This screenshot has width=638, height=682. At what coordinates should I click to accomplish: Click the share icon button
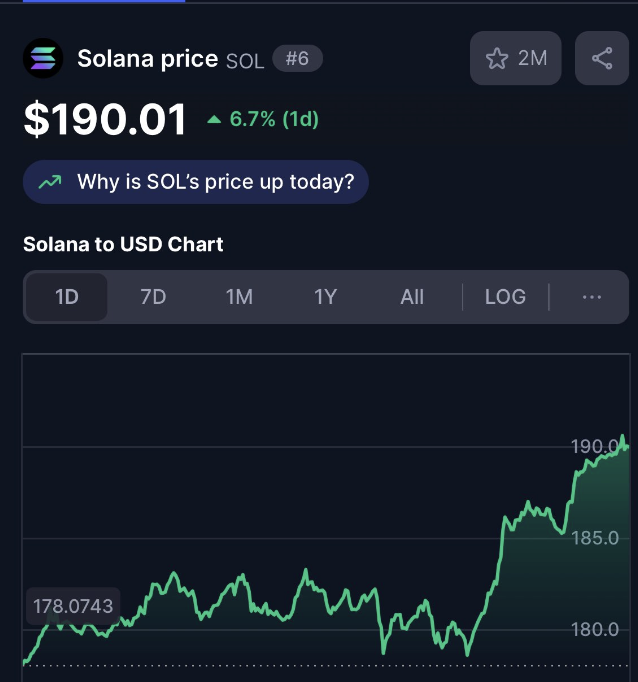[602, 58]
